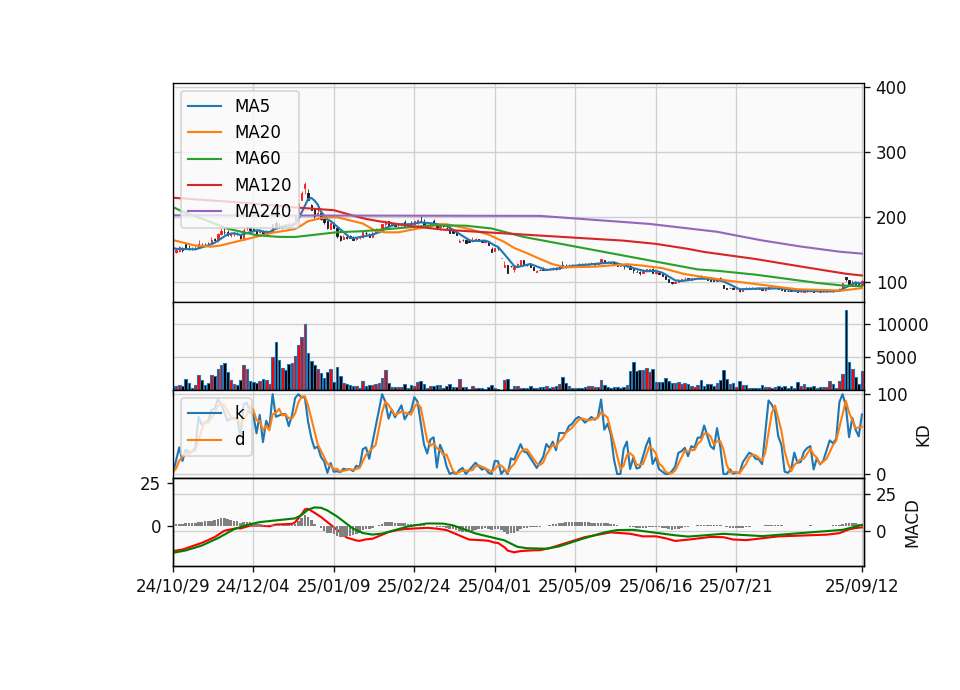Click the 25/04/01 date axis label
The image size is (960, 690).
pyautogui.click(x=494, y=586)
